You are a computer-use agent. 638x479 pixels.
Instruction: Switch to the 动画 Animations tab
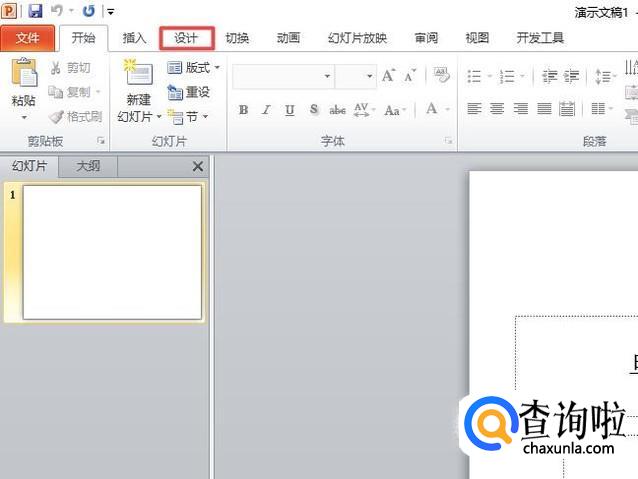pyautogui.click(x=288, y=38)
